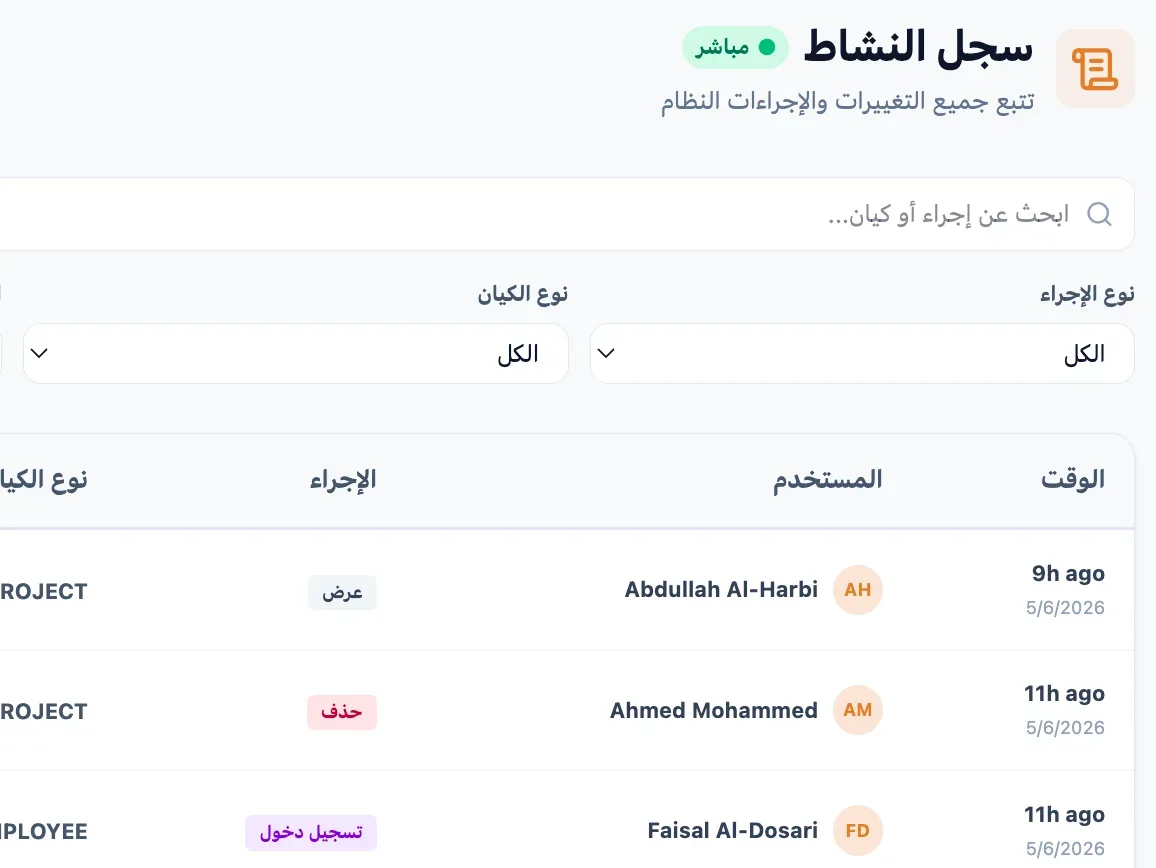Open the نوع الكيان entity type dropdown

tap(296, 353)
